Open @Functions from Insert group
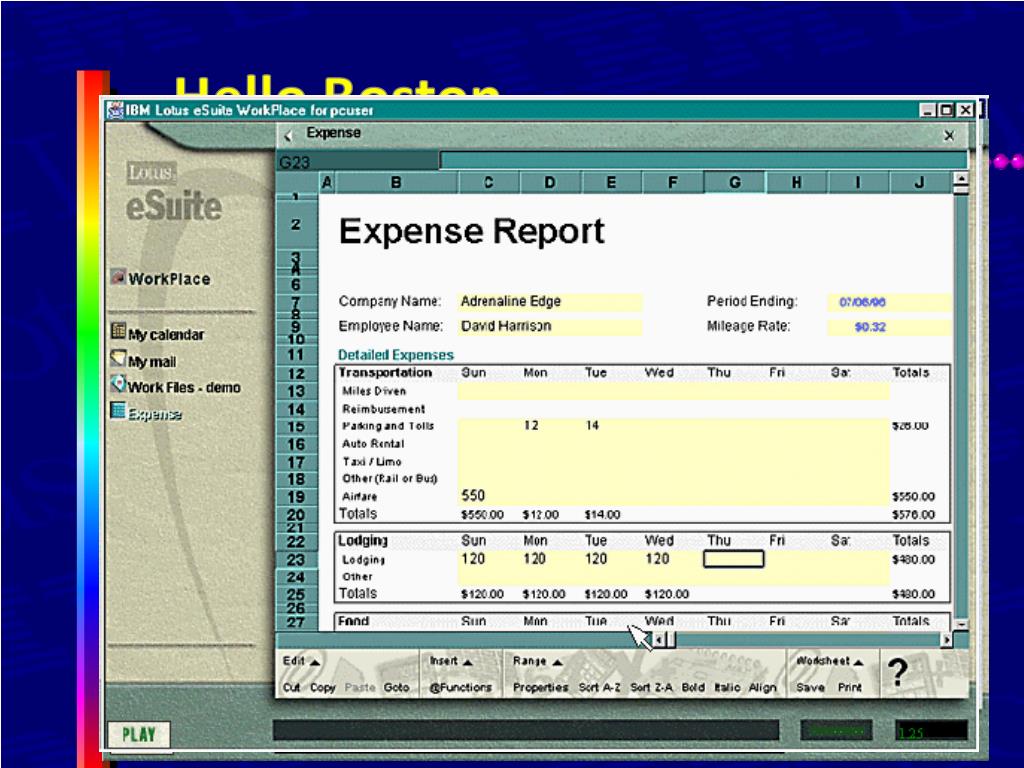 tap(460, 687)
